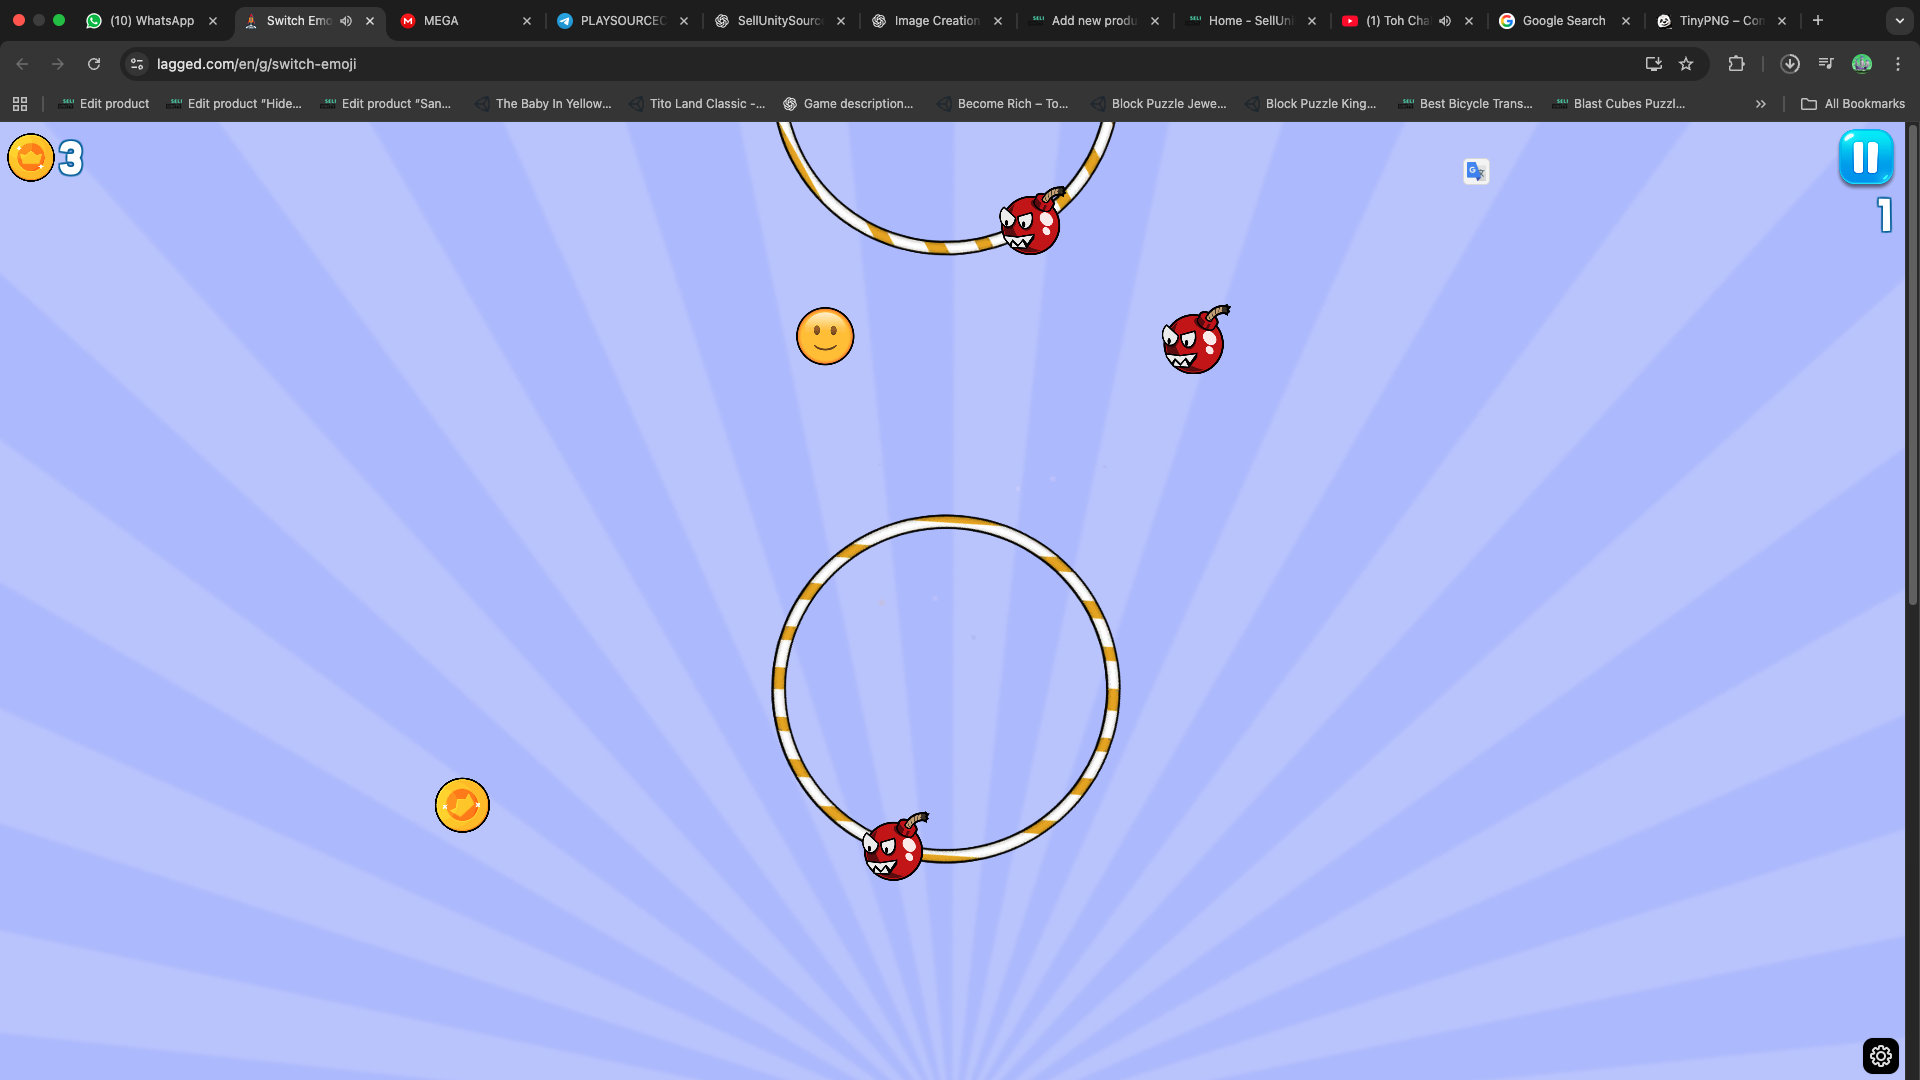Open the Chrome downloads icon
Viewport: 1920px width, 1080px height.
1790,64
